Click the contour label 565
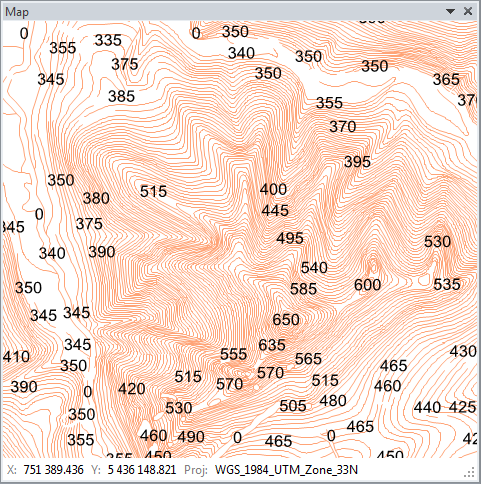Viewport: 481px width, 484px height. [x=308, y=359]
